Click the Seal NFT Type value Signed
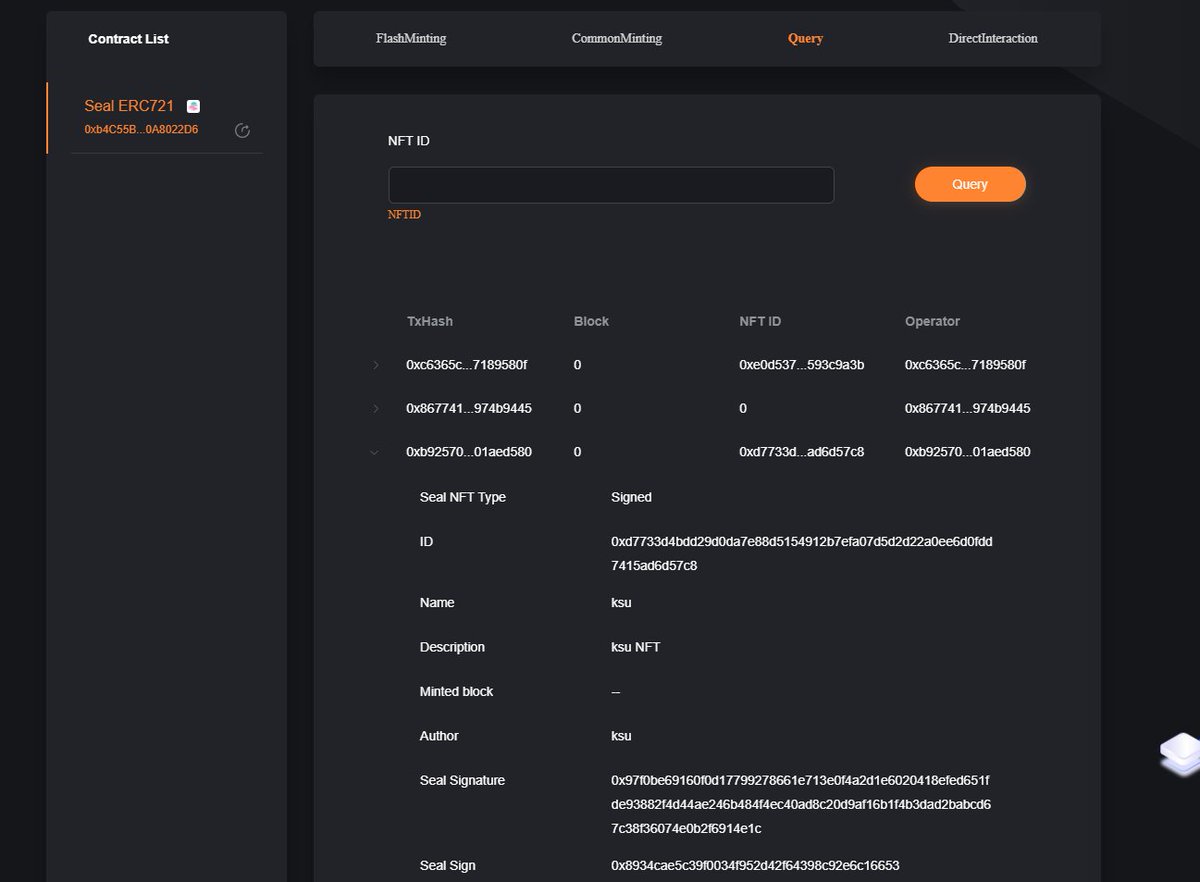The width and height of the screenshot is (1200, 882). coord(631,497)
